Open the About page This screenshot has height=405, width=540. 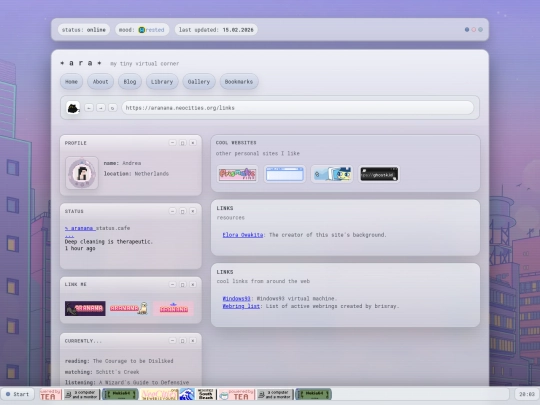click(x=100, y=82)
